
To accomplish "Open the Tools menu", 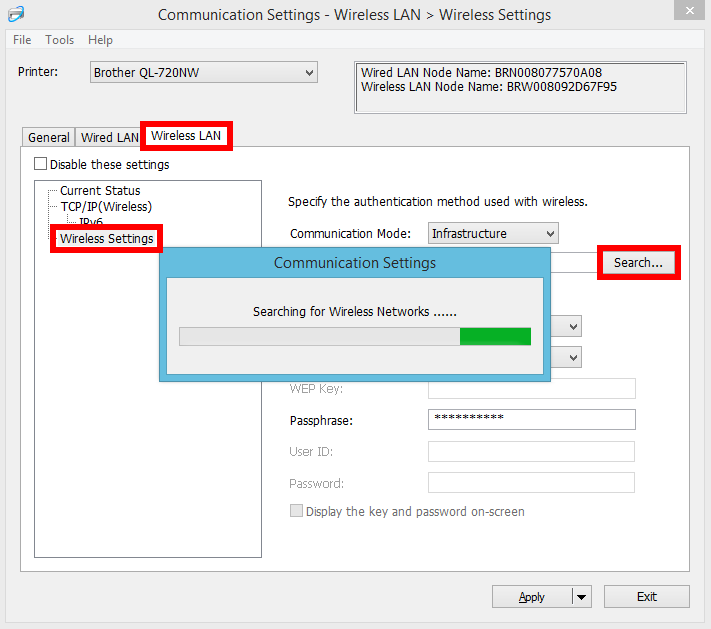I will pyautogui.click(x=60, y=40).
